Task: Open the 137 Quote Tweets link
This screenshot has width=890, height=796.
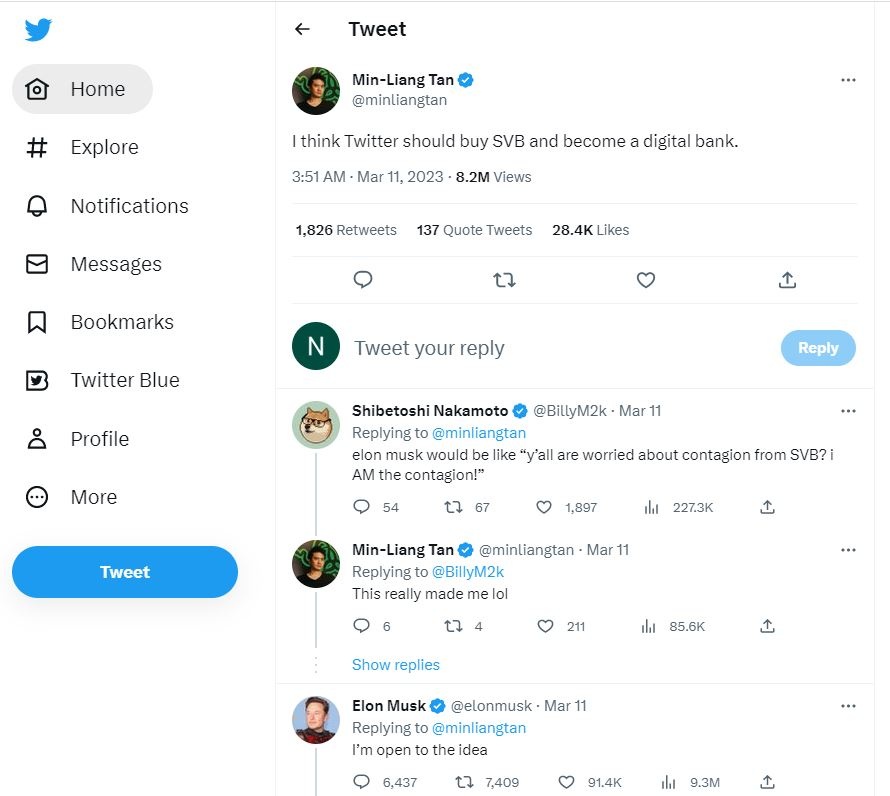Action: coord(474,230)
